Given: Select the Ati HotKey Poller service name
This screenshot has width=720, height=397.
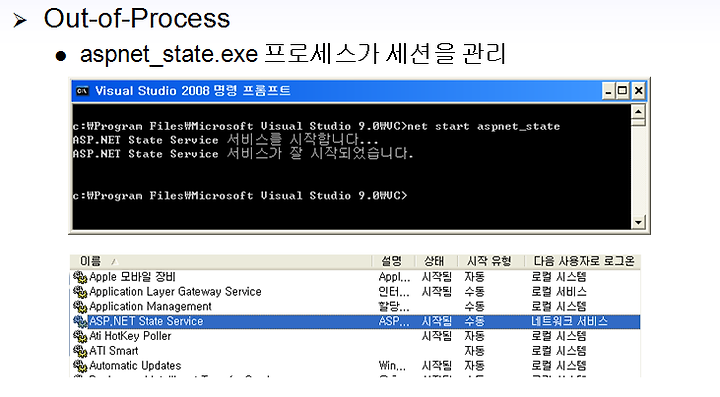Looking at the screenshot, I should (x=130, y=336).
